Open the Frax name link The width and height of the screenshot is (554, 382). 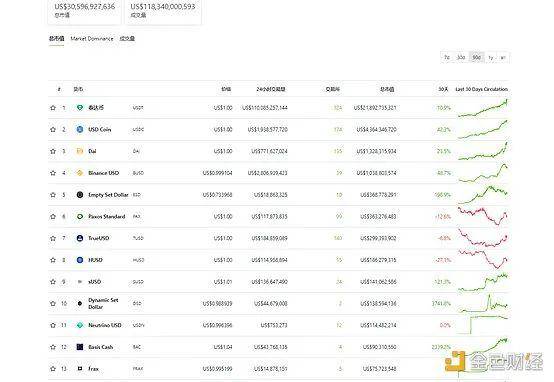tap(94, 369)
